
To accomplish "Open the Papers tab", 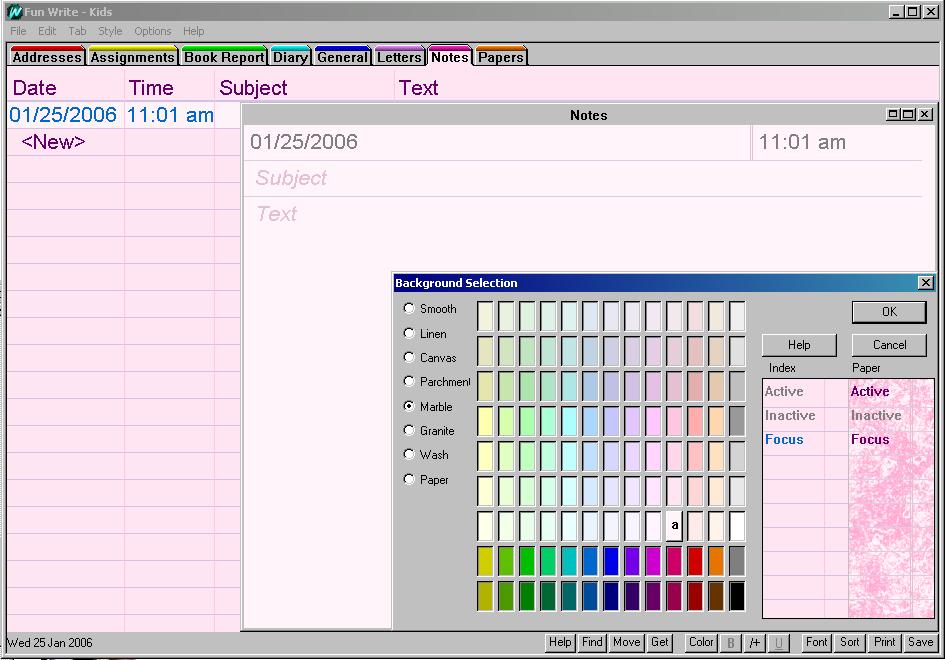I will pos(501,56).
